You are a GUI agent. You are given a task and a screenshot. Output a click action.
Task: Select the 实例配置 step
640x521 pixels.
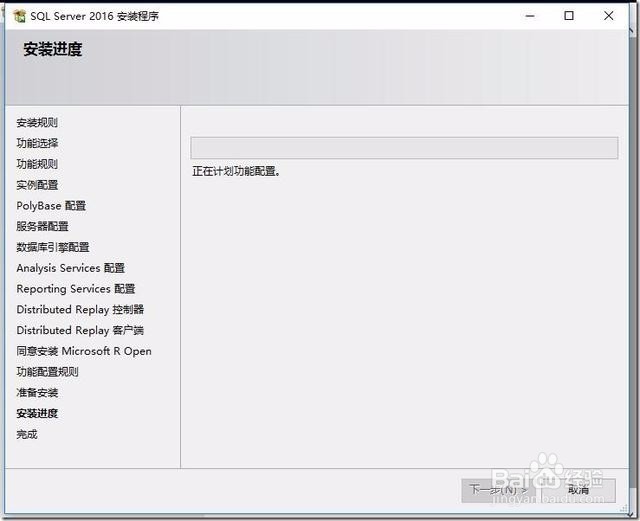point(37,185)
